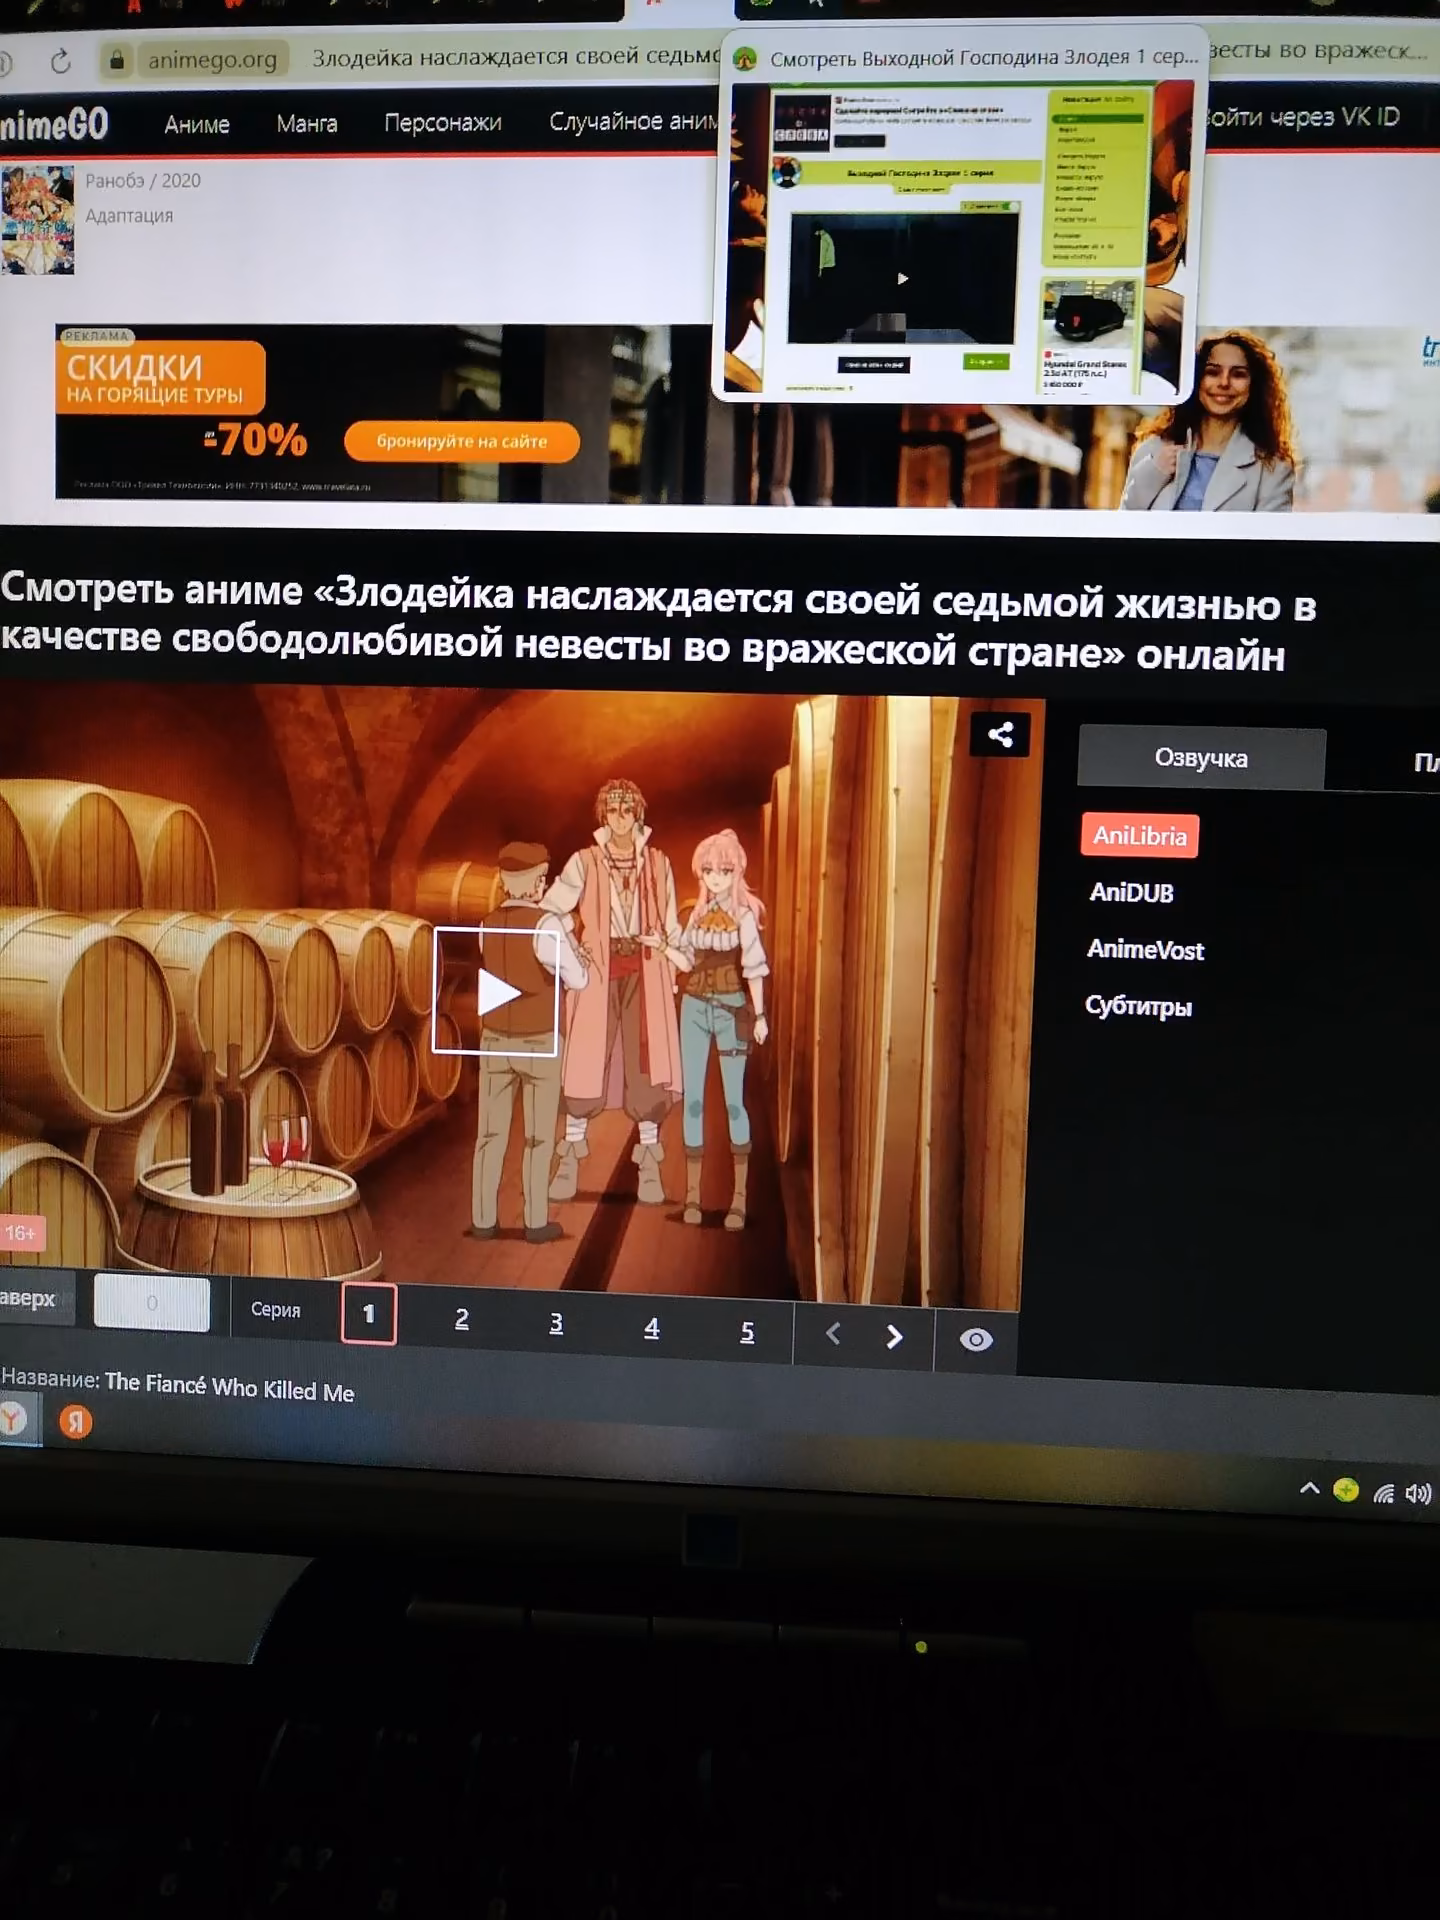Play the anime video

click(x=495, y=991)
